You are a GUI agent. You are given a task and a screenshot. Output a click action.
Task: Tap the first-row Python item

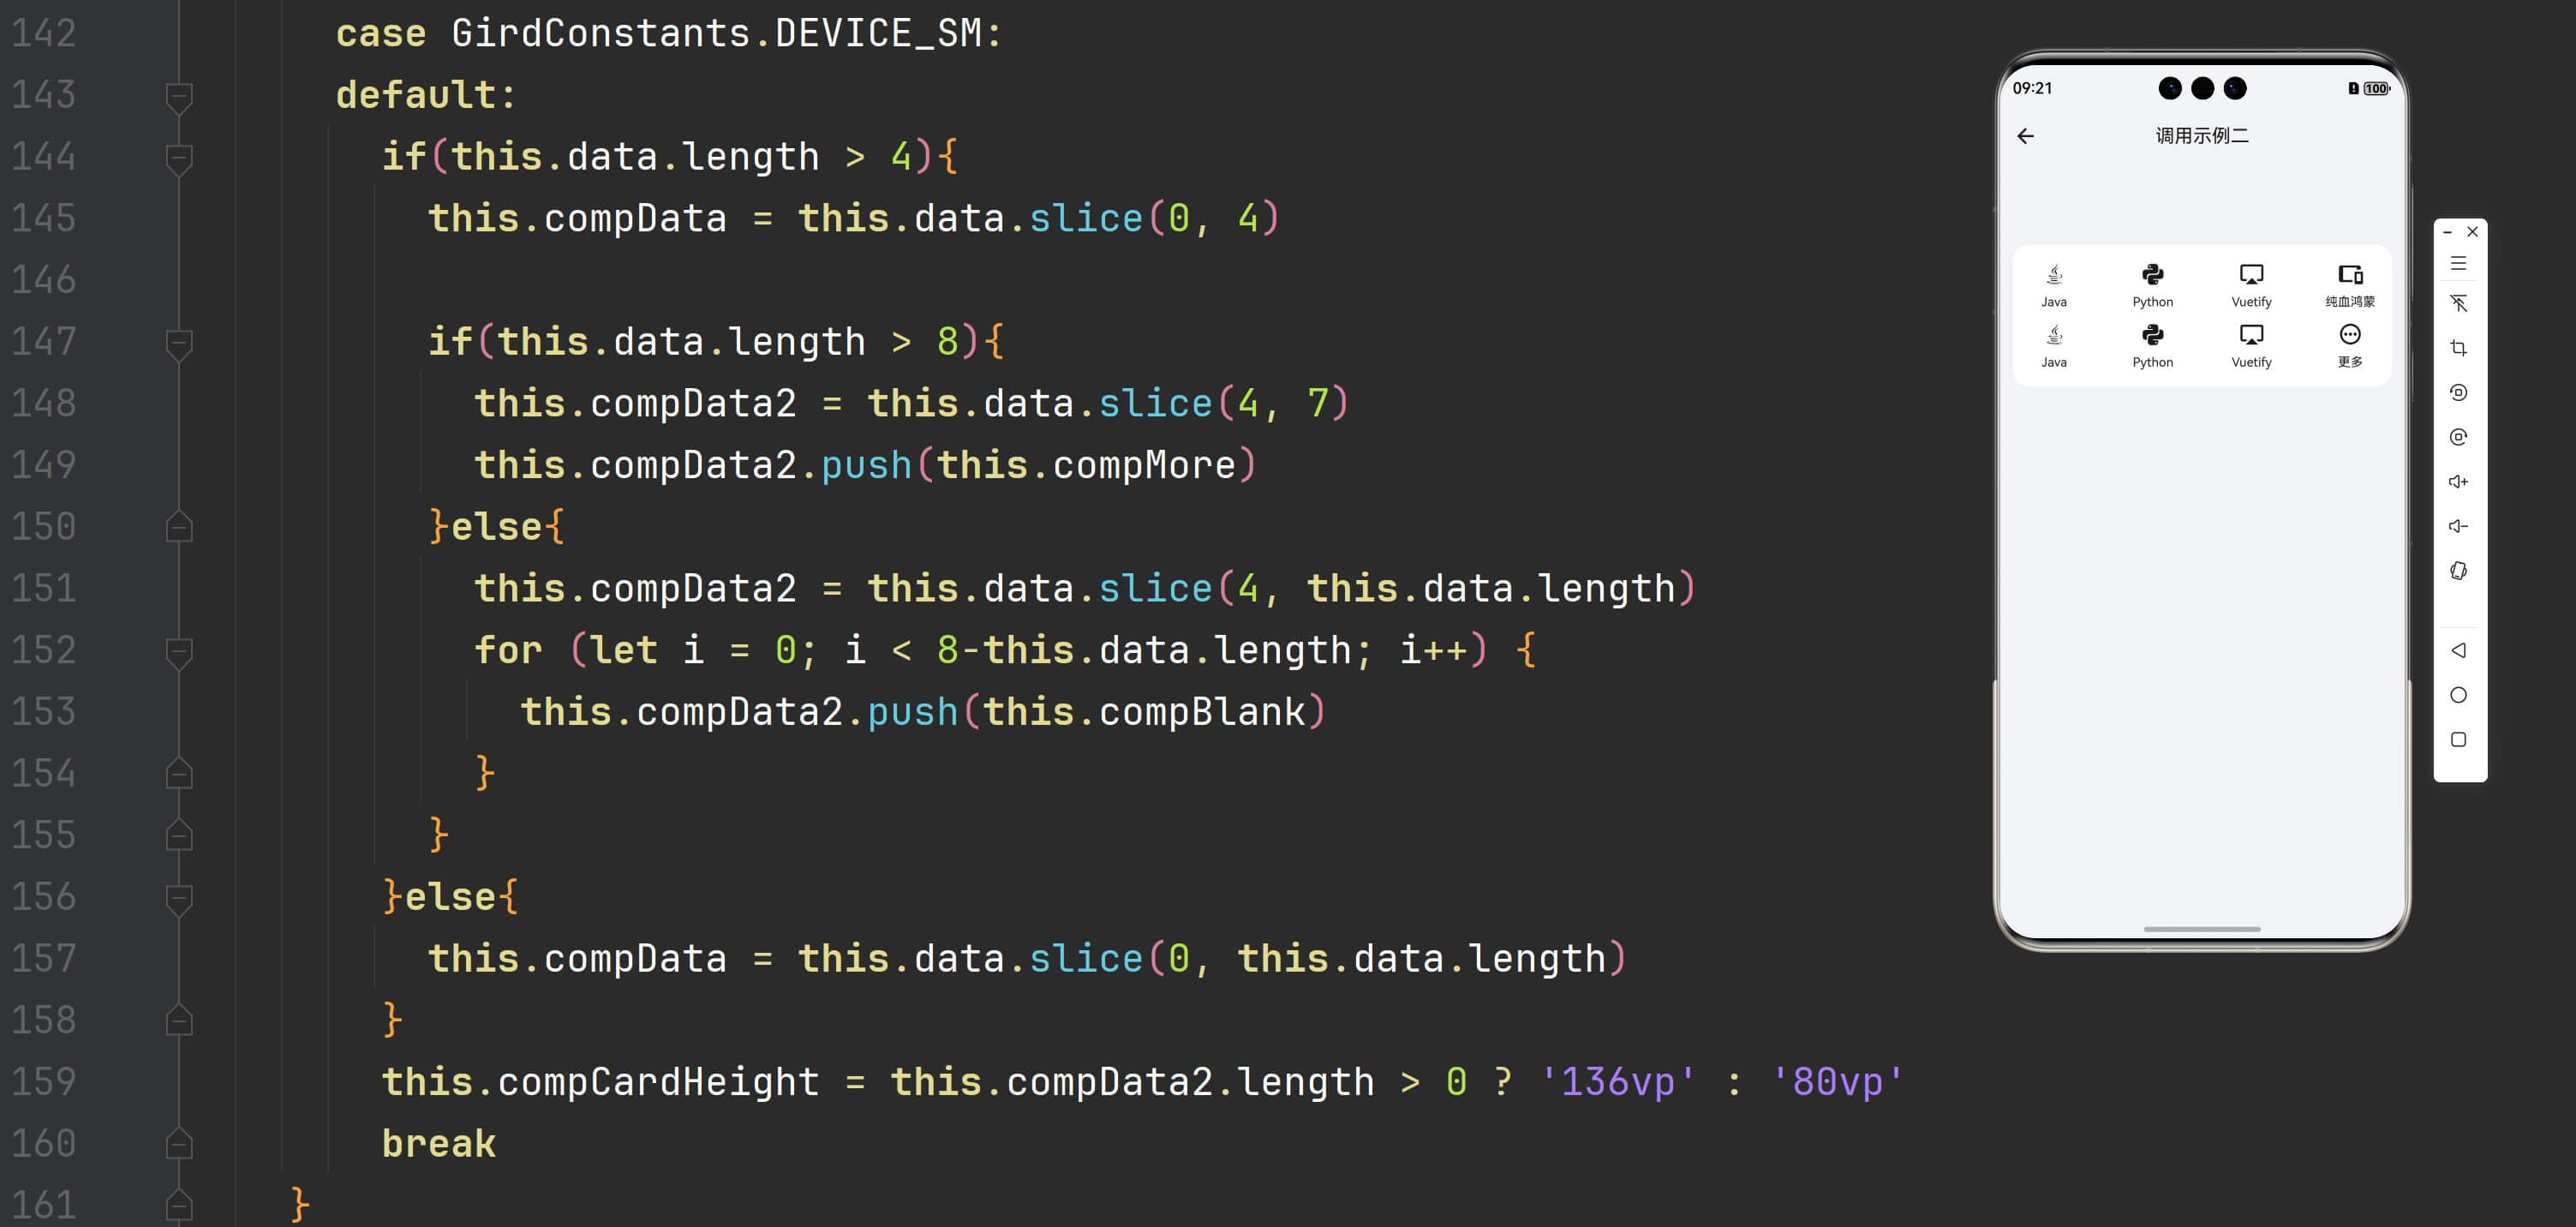tap(2152, 285)
